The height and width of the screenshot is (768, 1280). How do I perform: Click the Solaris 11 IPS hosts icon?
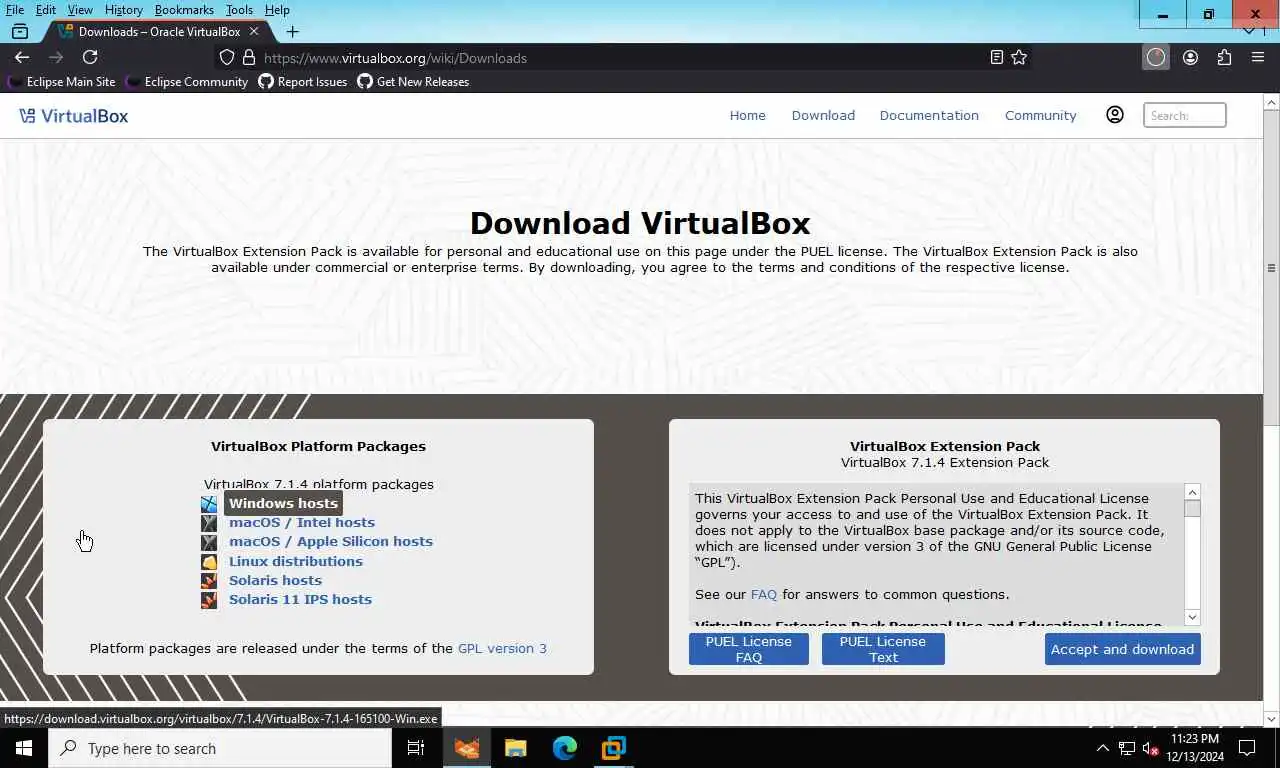pos(209,600)
